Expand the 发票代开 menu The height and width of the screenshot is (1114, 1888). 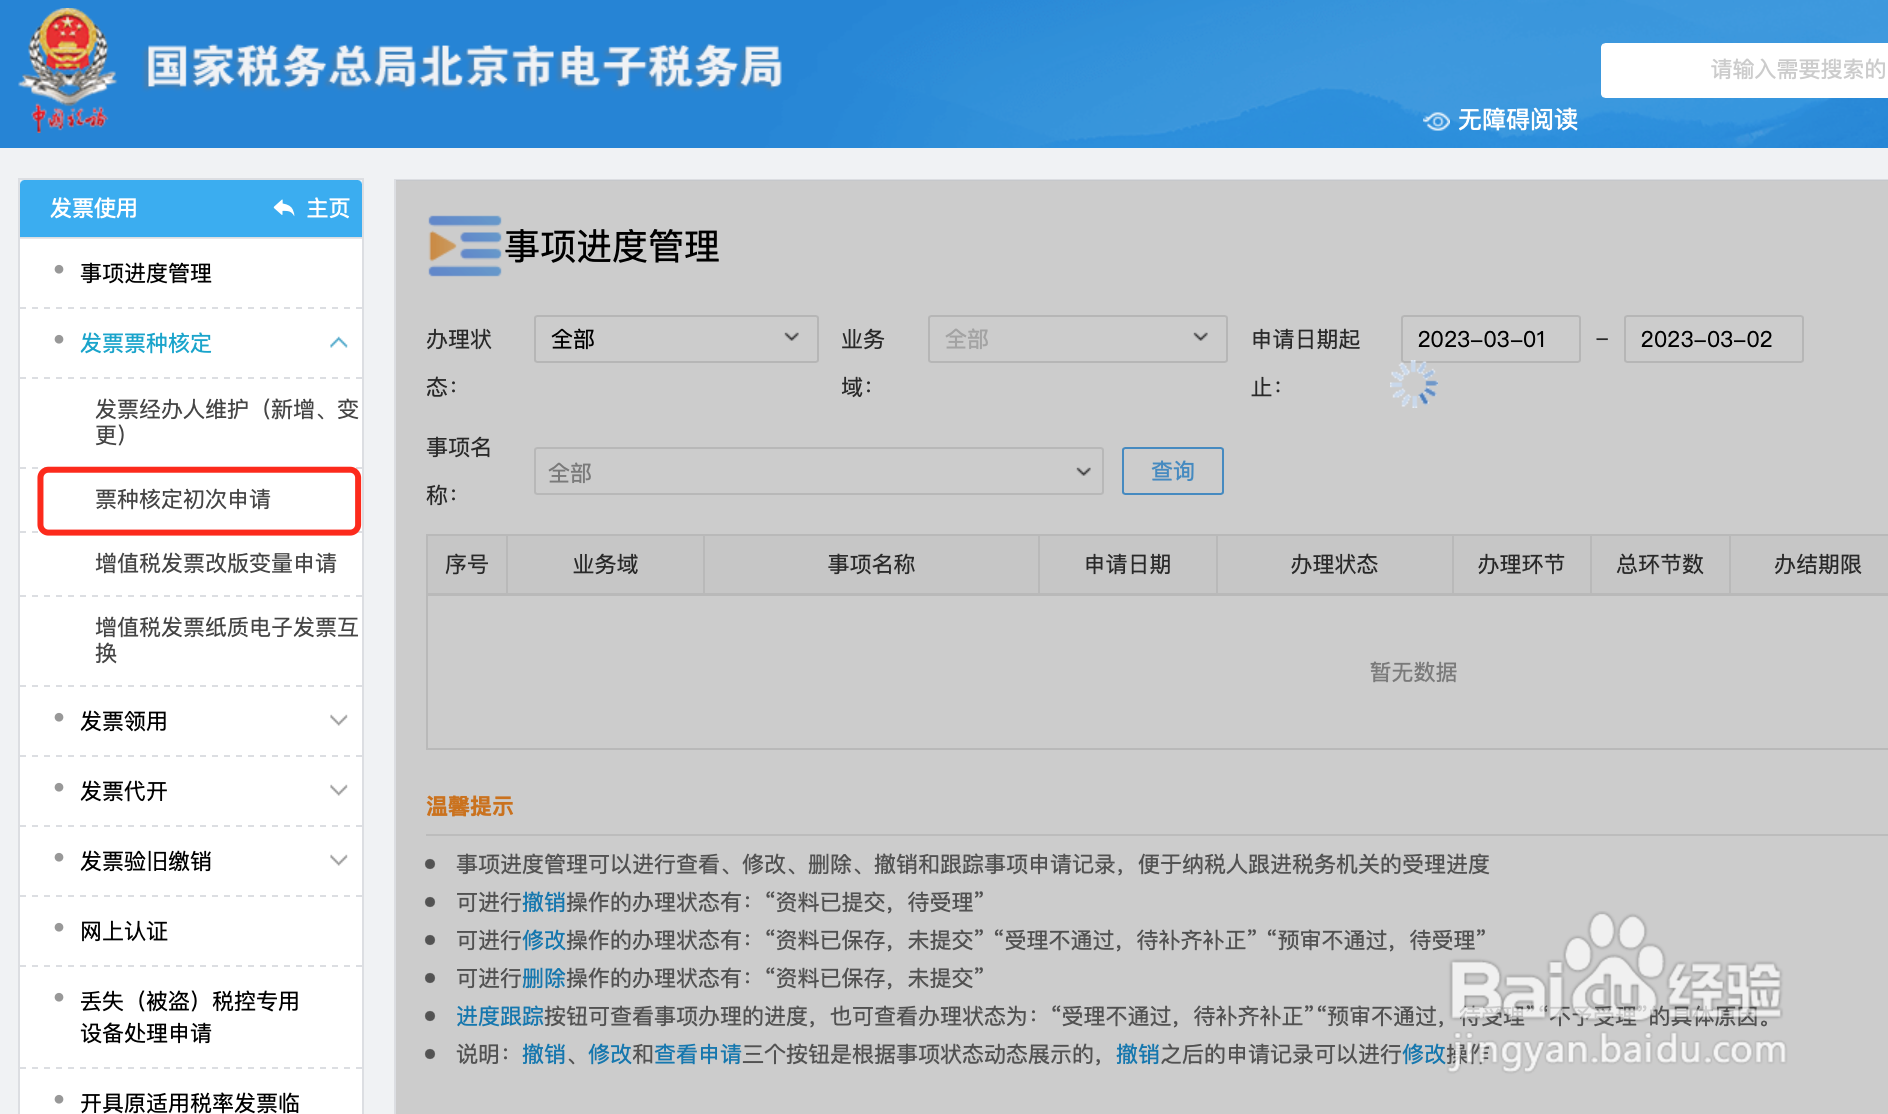(339, 790)
